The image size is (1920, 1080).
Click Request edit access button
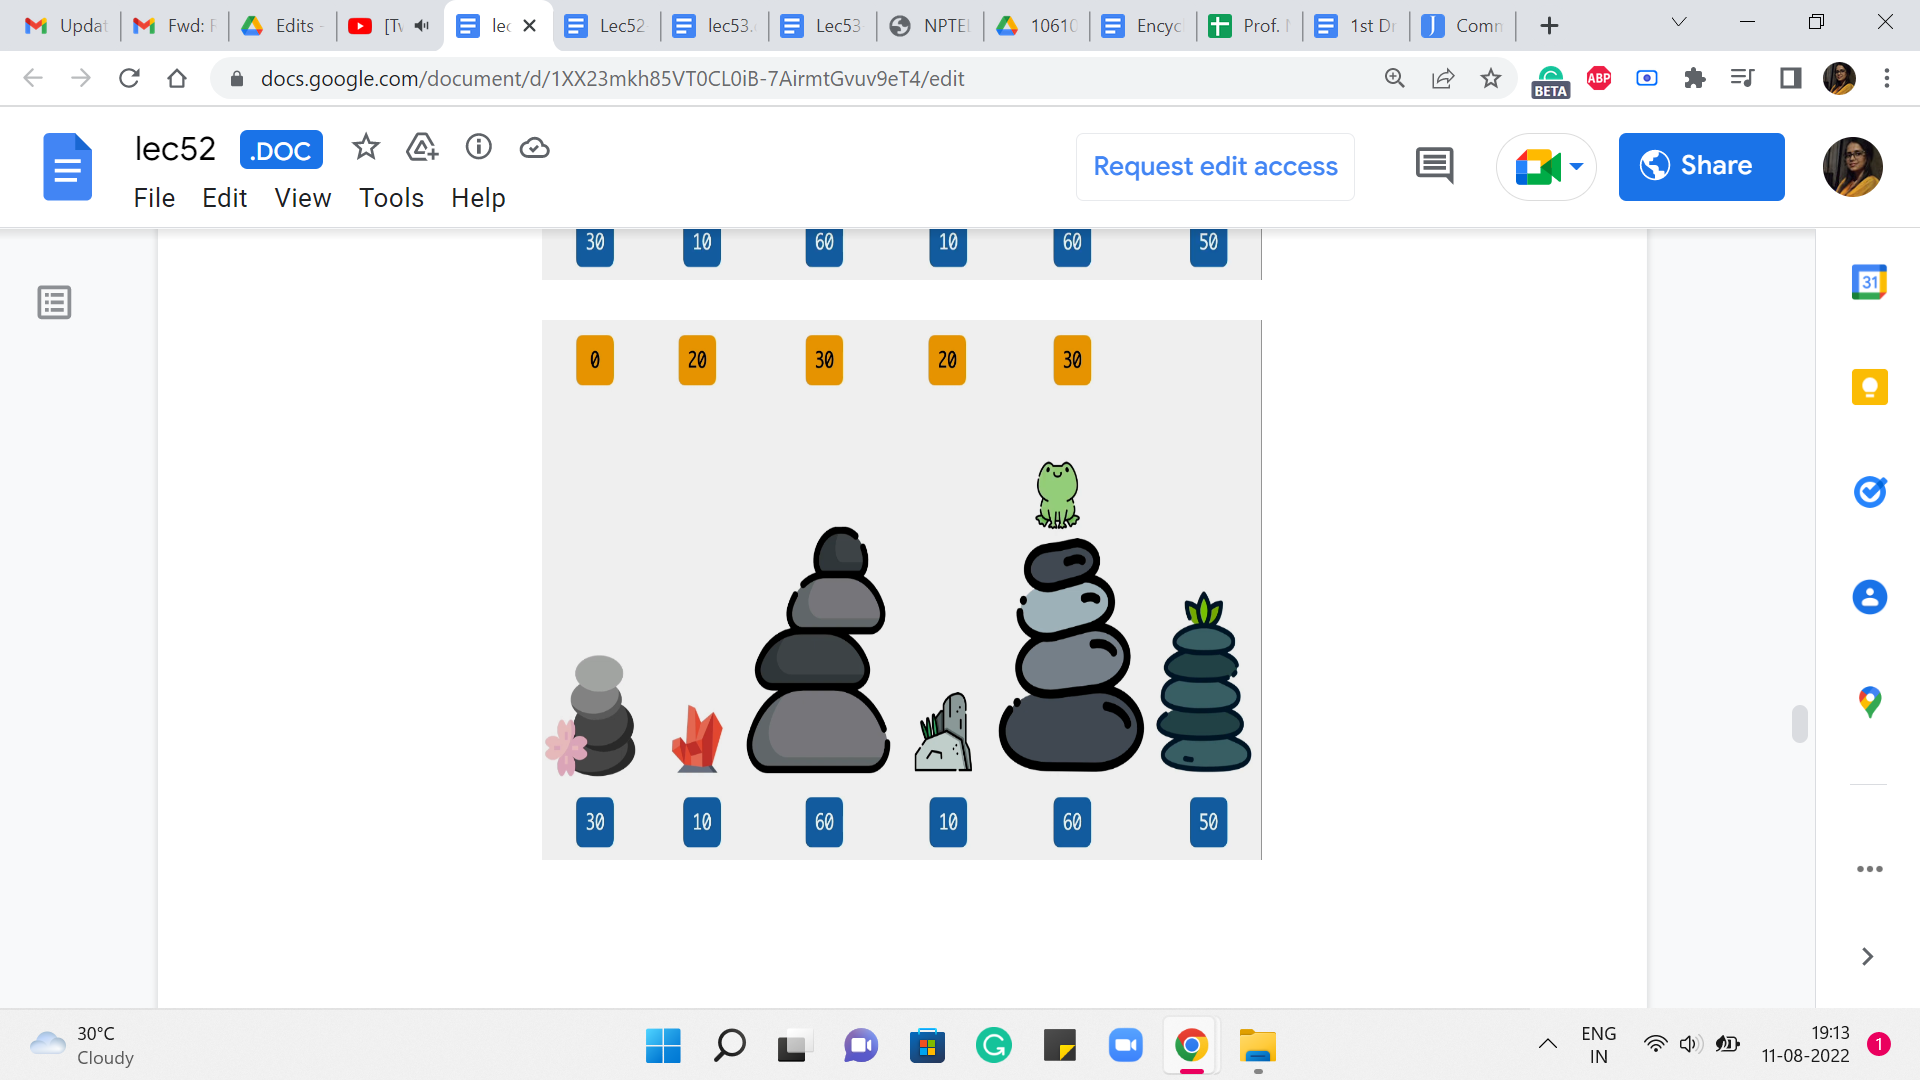(x=1215, y=166)
